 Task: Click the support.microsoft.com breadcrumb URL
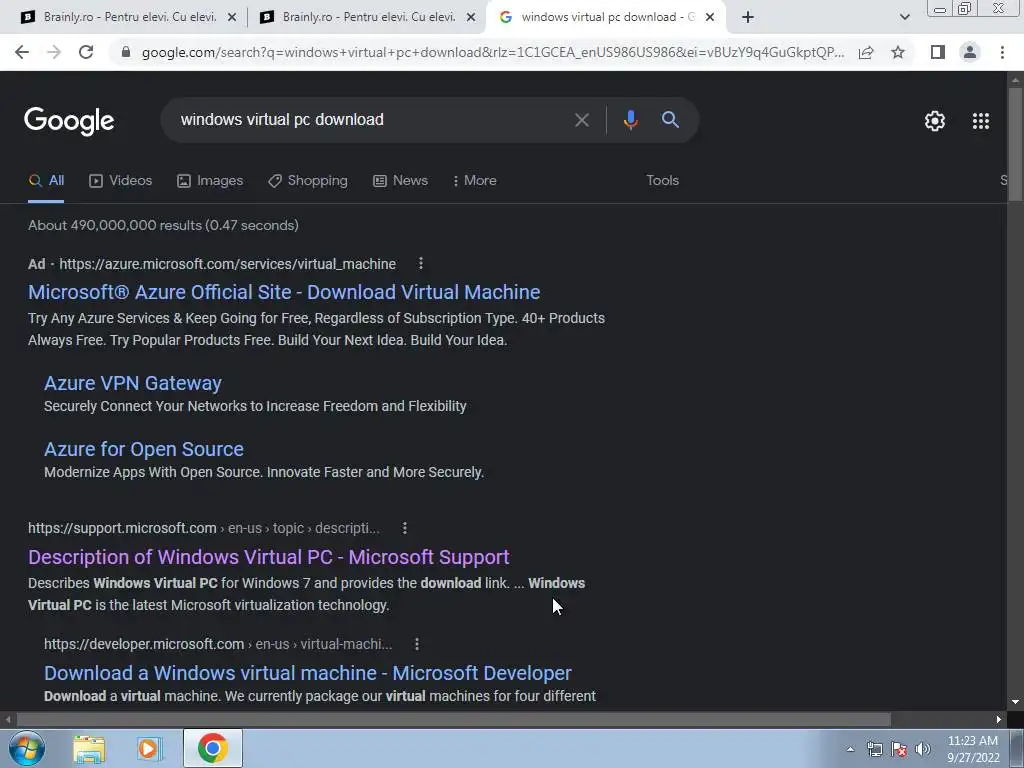(204, 528)
